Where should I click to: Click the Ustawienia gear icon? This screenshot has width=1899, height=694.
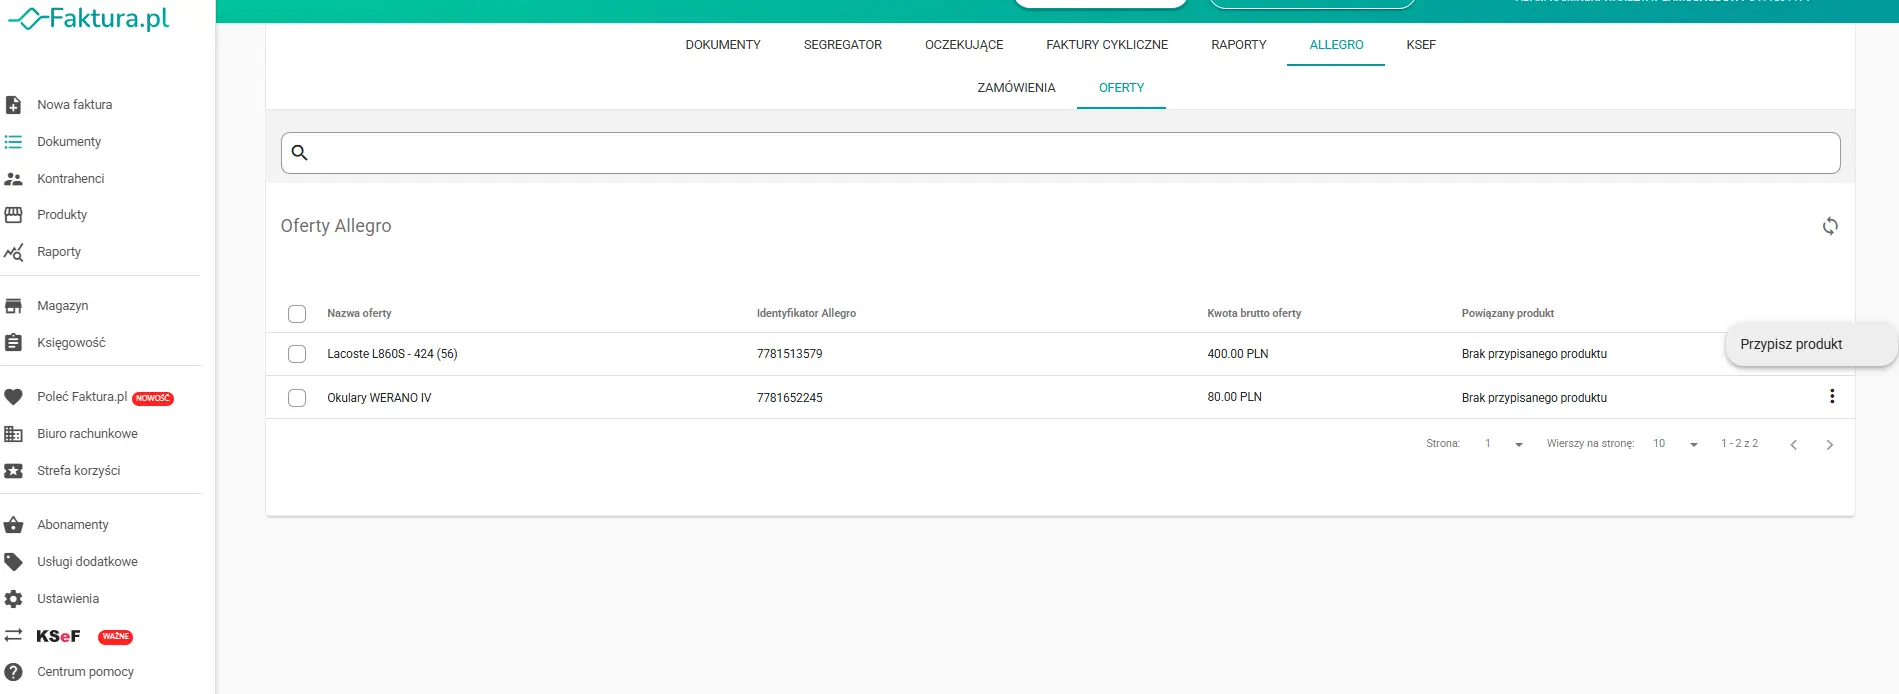[13, 599]
